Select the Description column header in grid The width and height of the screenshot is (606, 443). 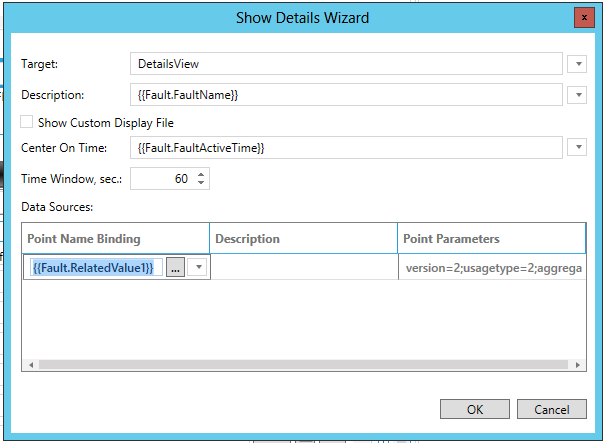pos(303,239)
